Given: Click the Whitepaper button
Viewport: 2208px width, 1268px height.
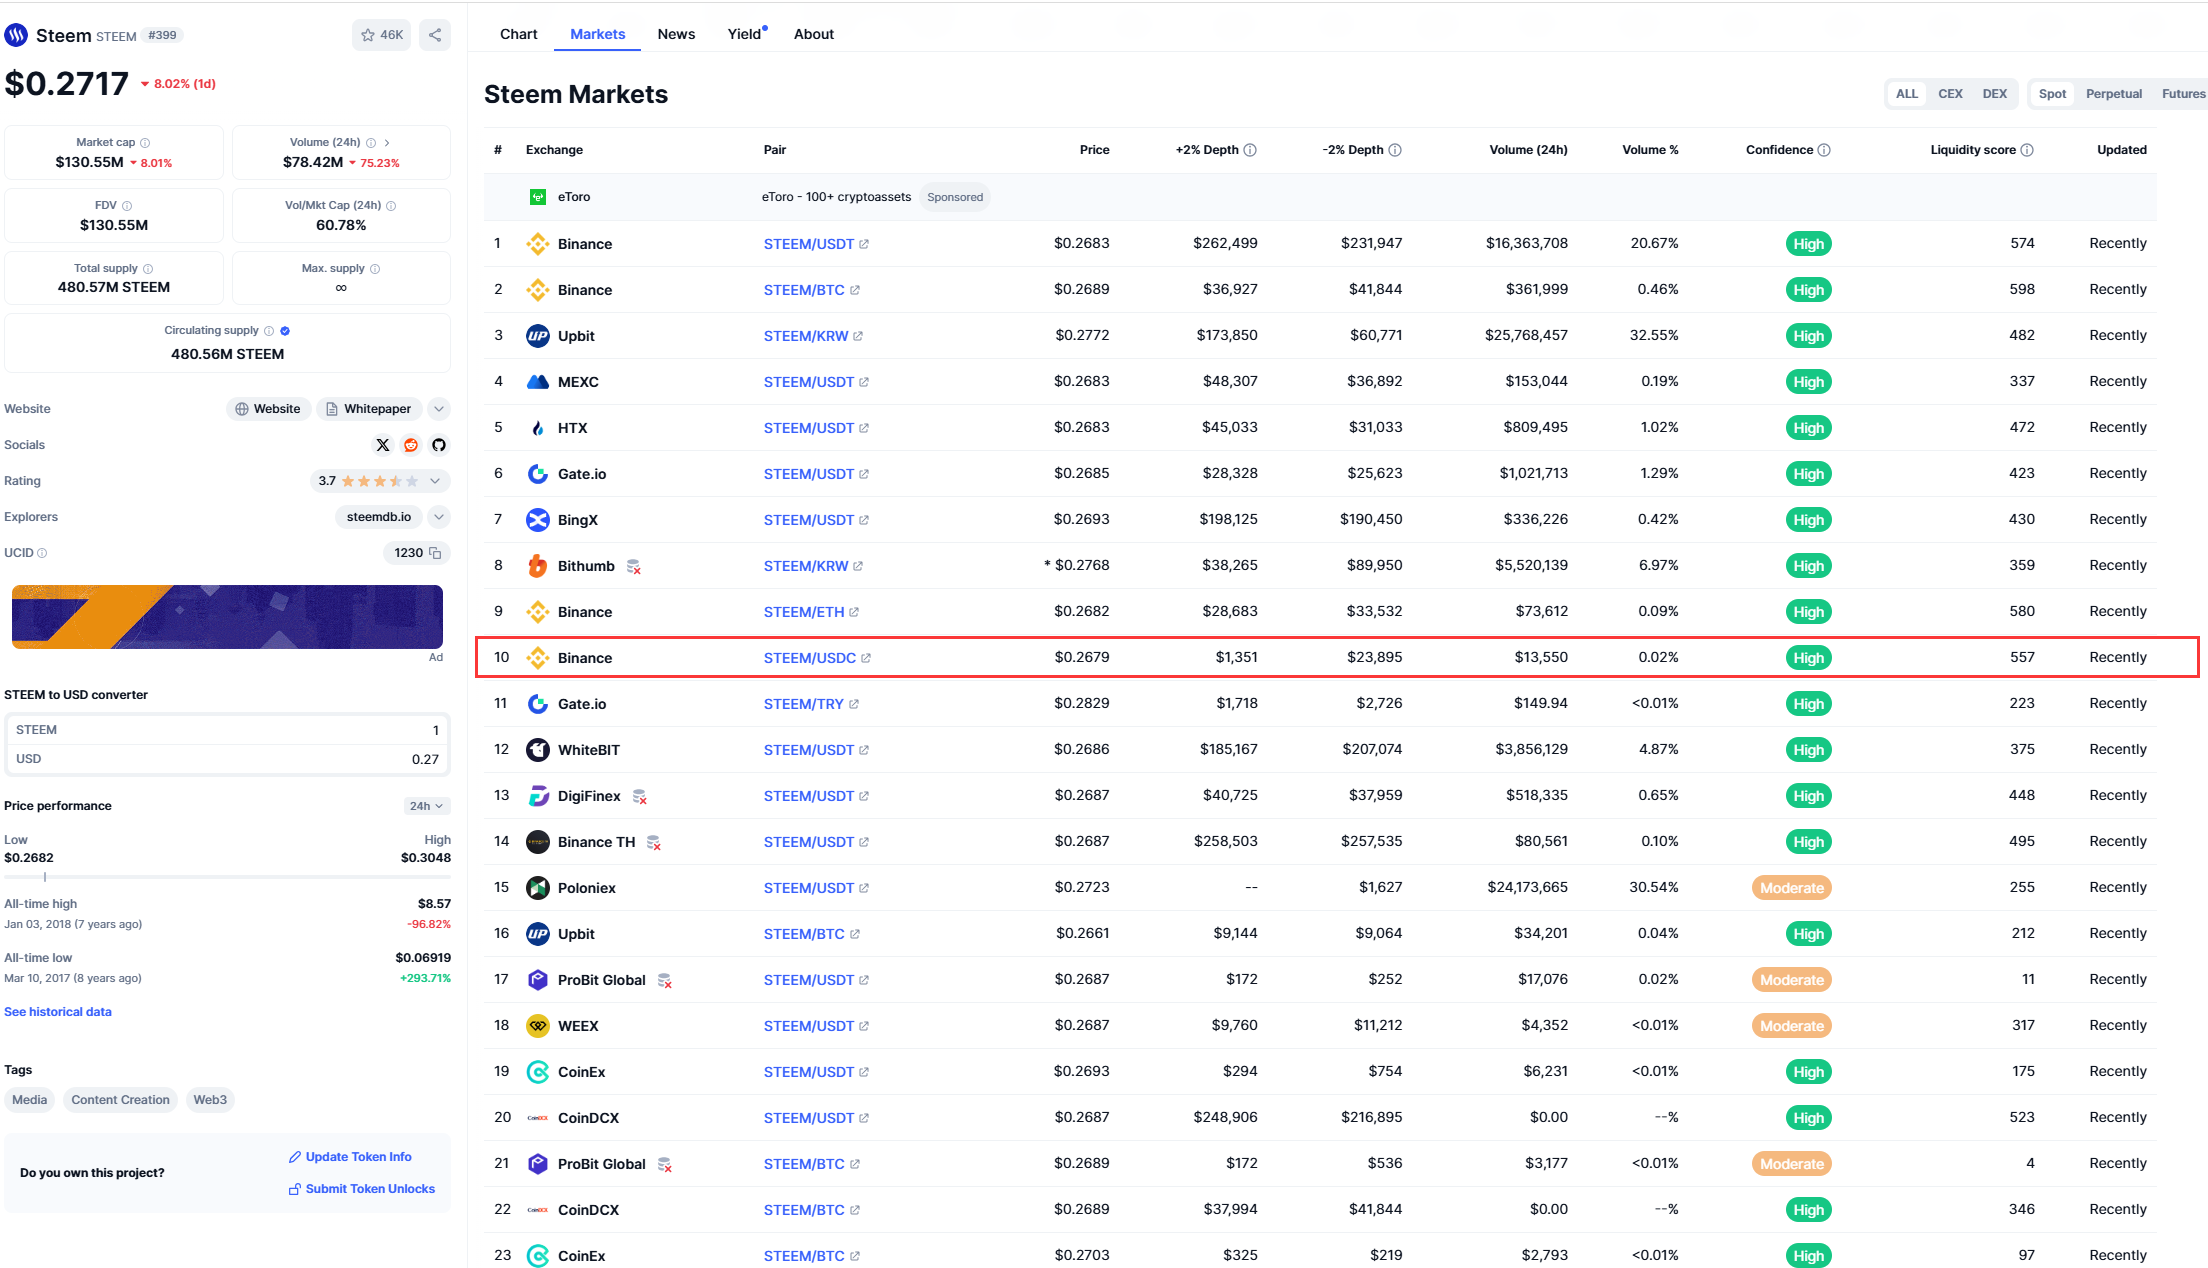Looking at the screenshot, I should (x=368, y=409).
